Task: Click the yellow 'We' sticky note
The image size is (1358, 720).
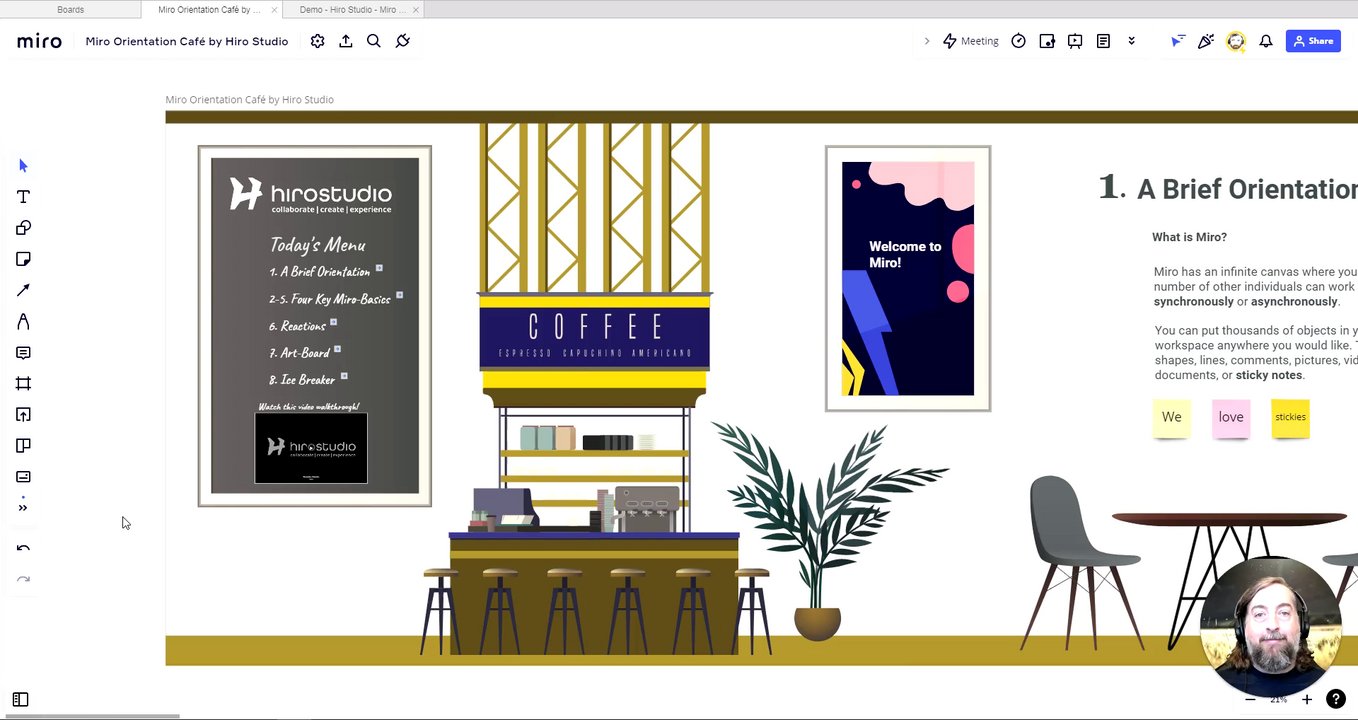Action: pyautogui.click(x=1171, y=418)
